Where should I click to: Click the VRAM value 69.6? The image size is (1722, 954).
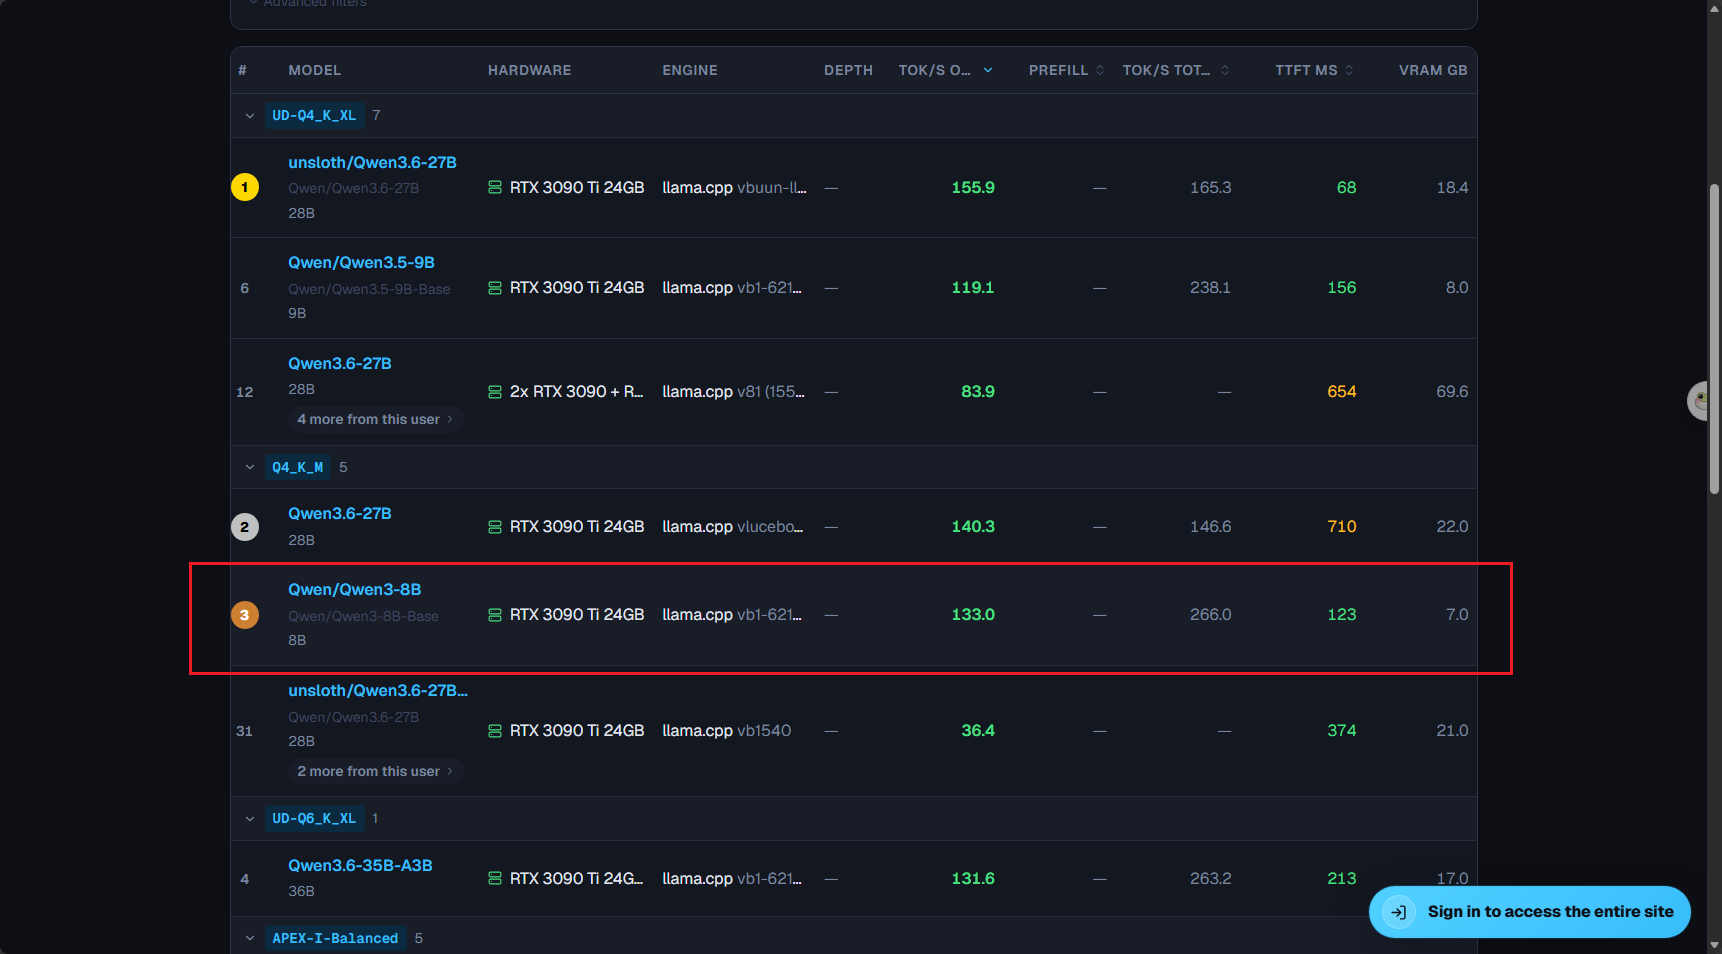1452,392
